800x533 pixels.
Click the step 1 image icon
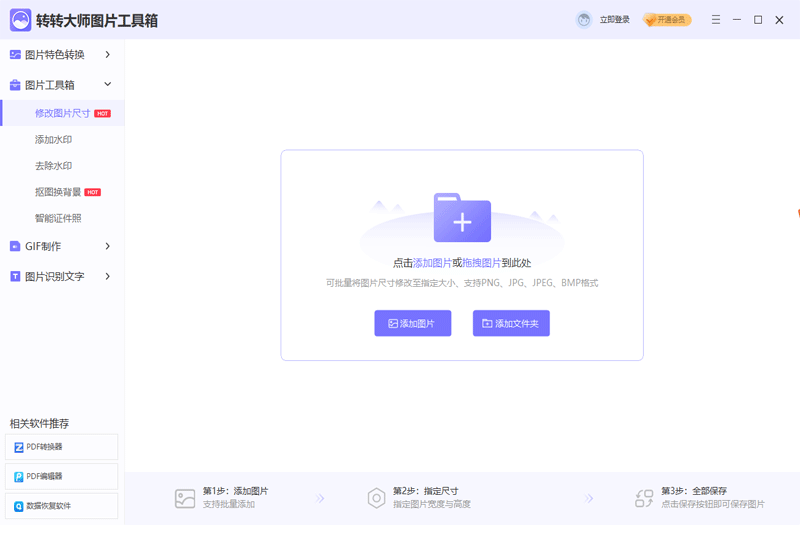coord(185,498)
